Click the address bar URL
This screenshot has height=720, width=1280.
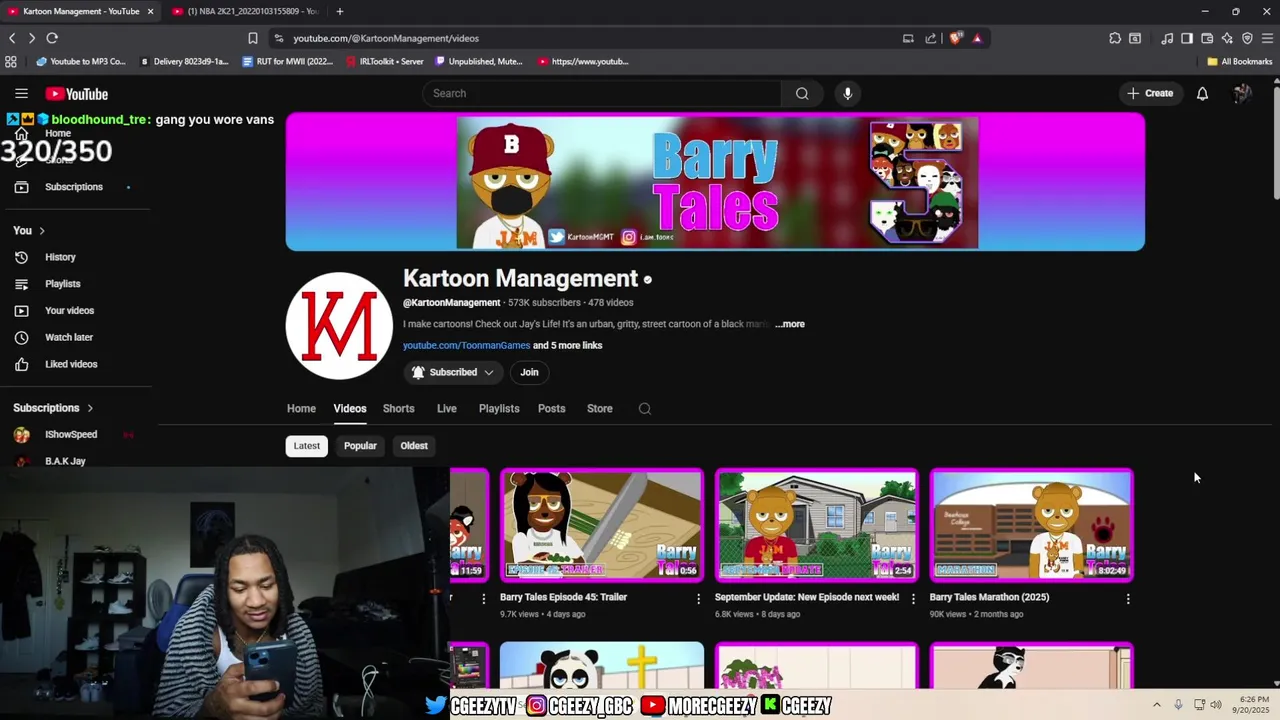point(386,38)
